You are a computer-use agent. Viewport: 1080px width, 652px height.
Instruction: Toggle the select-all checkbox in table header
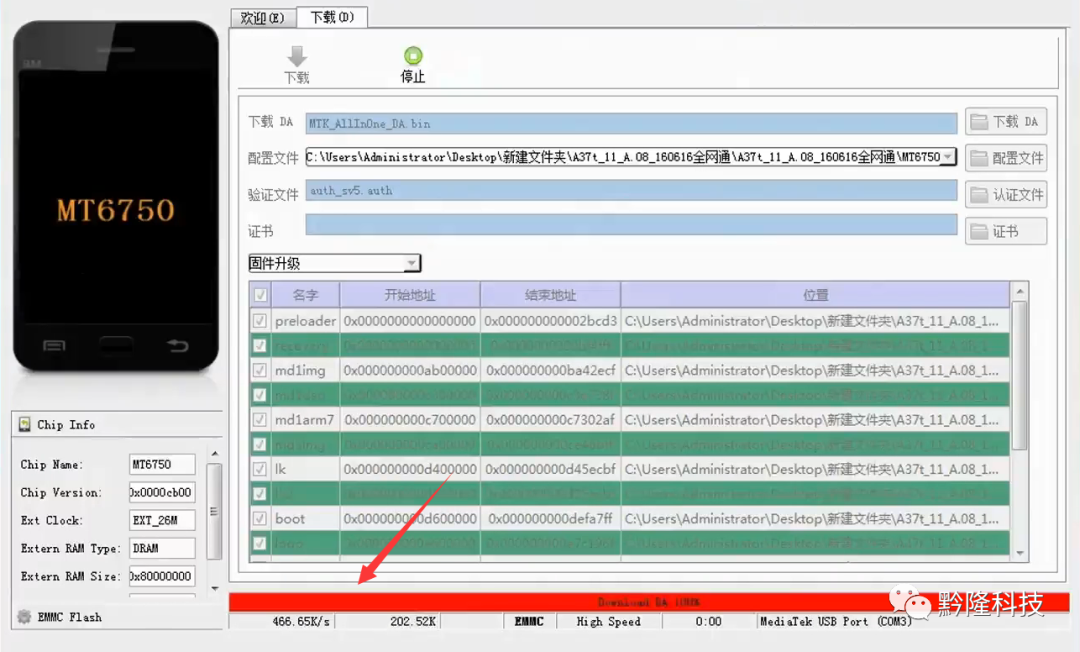(260, 295)
